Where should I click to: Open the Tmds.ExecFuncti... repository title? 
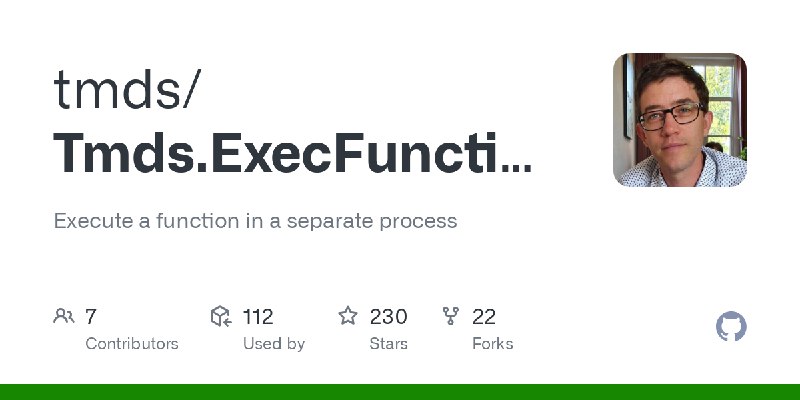coord(292,153)
